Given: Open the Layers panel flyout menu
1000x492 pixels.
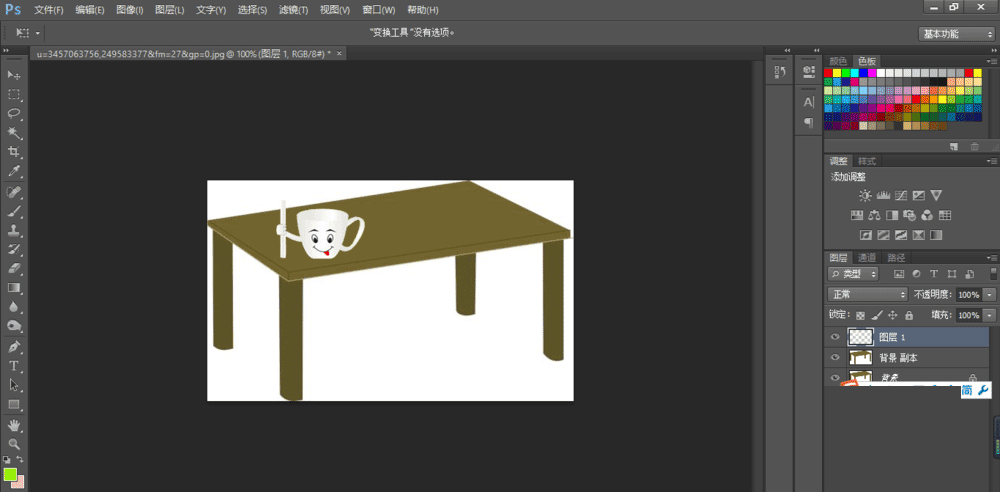Looking at the screenshot, I should click(992, 258).
